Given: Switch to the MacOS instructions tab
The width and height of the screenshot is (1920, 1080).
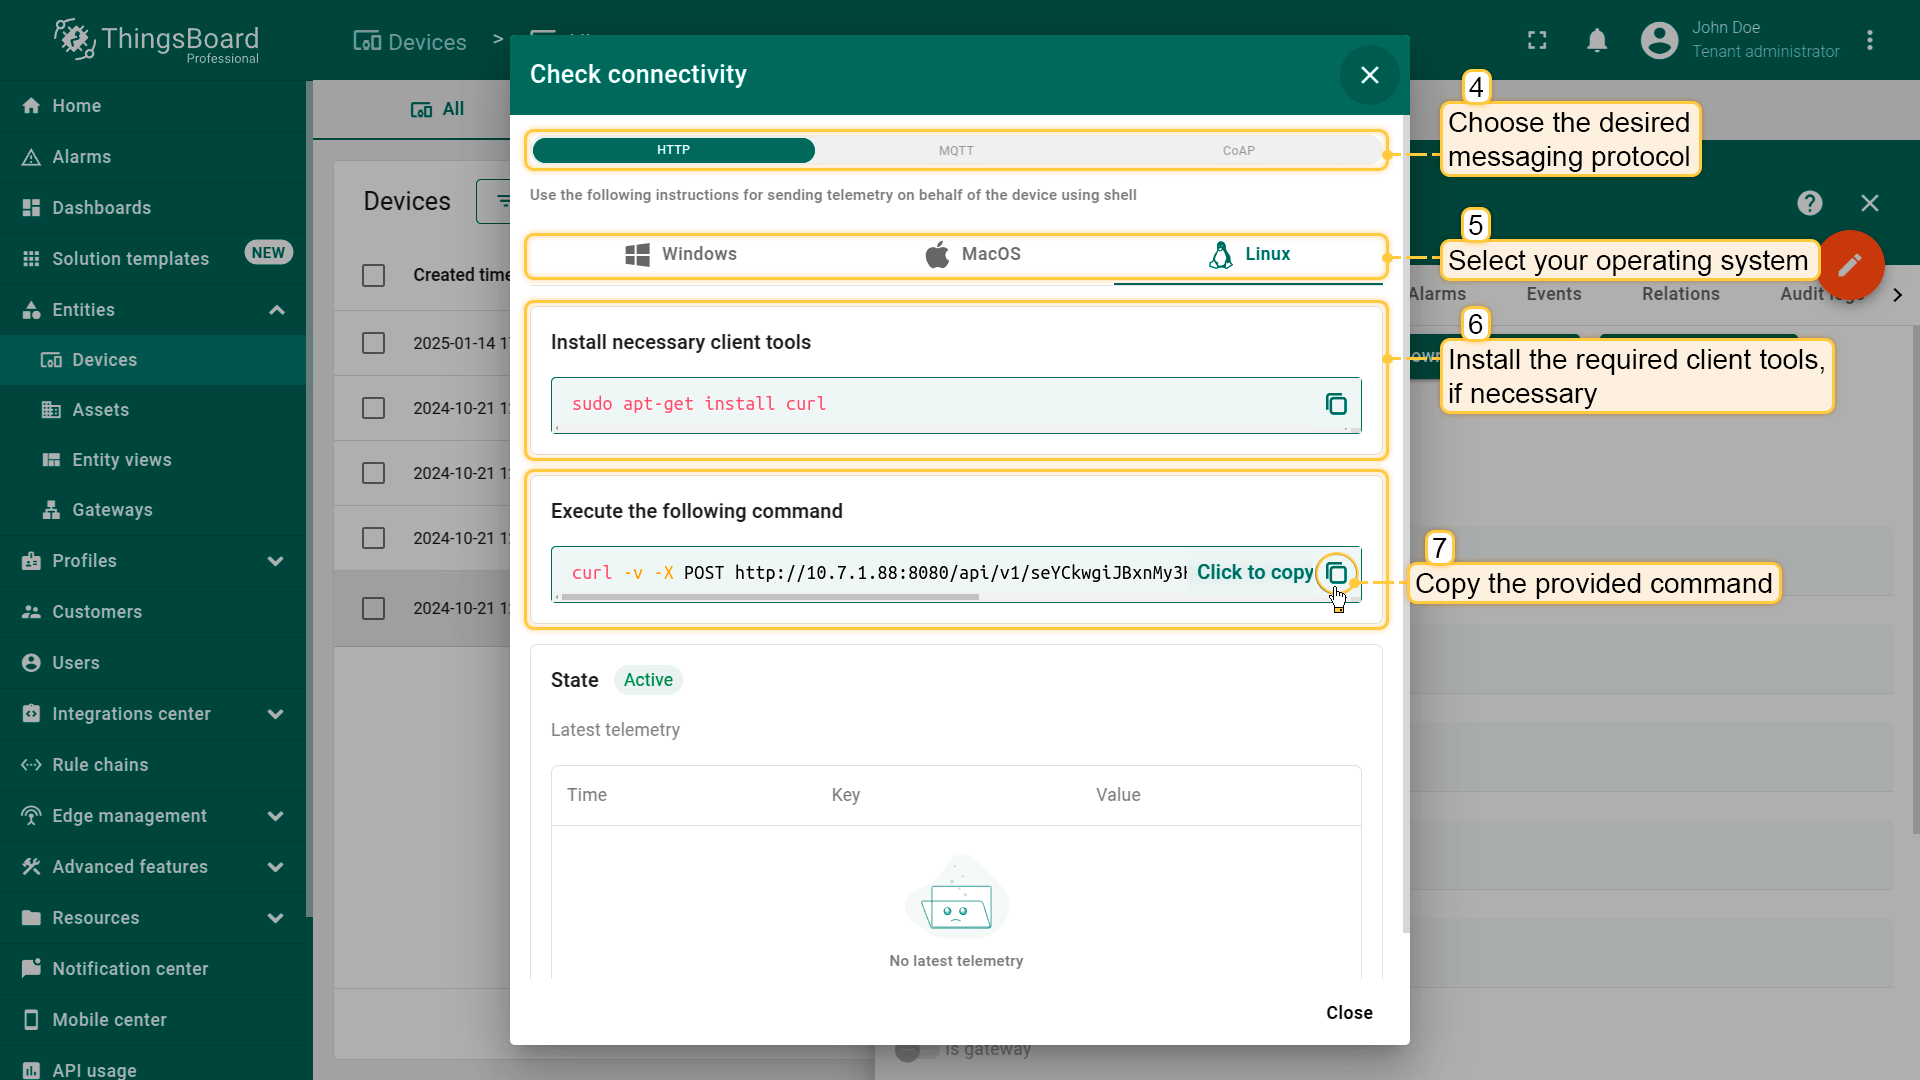Looking at the screenshot, I should click(972, 254).
